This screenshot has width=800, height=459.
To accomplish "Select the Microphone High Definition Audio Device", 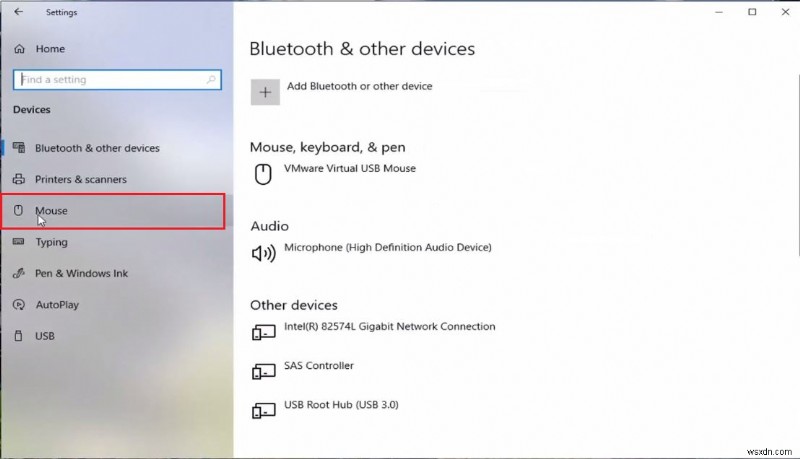I will (388, 247).
